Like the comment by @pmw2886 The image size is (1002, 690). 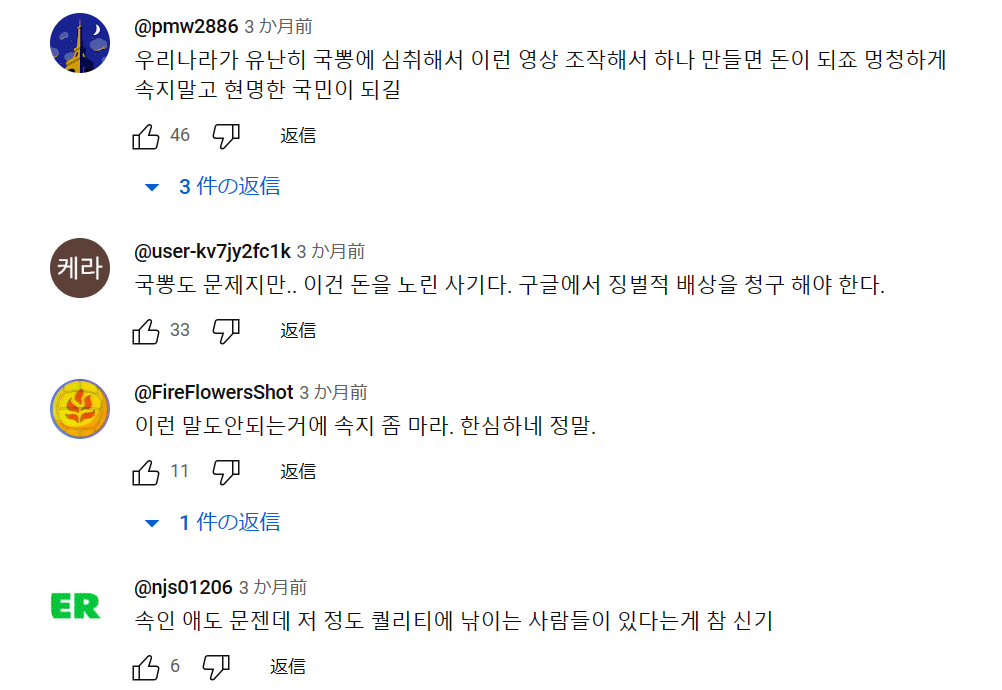pos(146,136)
